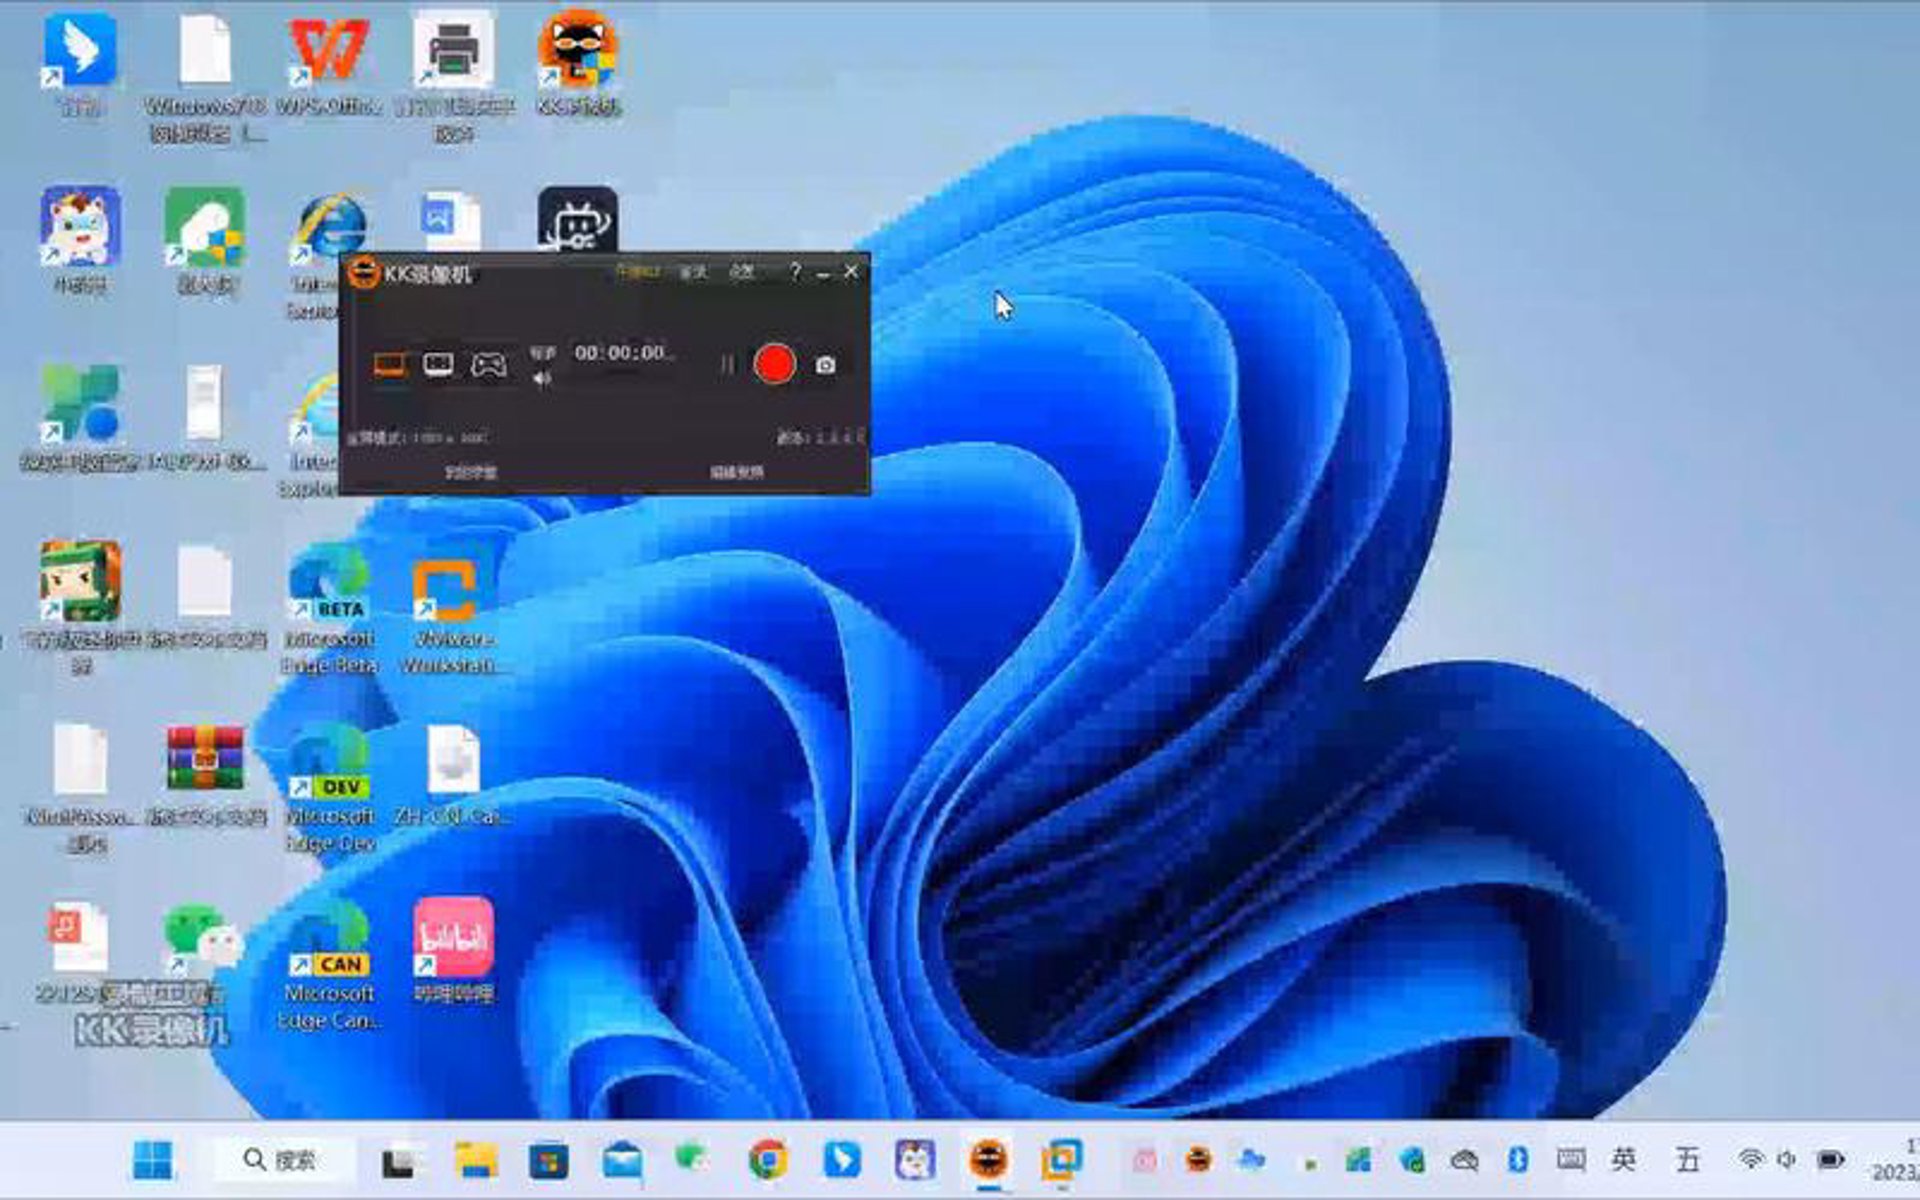This screenshot has height=1200, width=1920.
Task: Open the Windows Start menu
Action: tap(153, 1160)
